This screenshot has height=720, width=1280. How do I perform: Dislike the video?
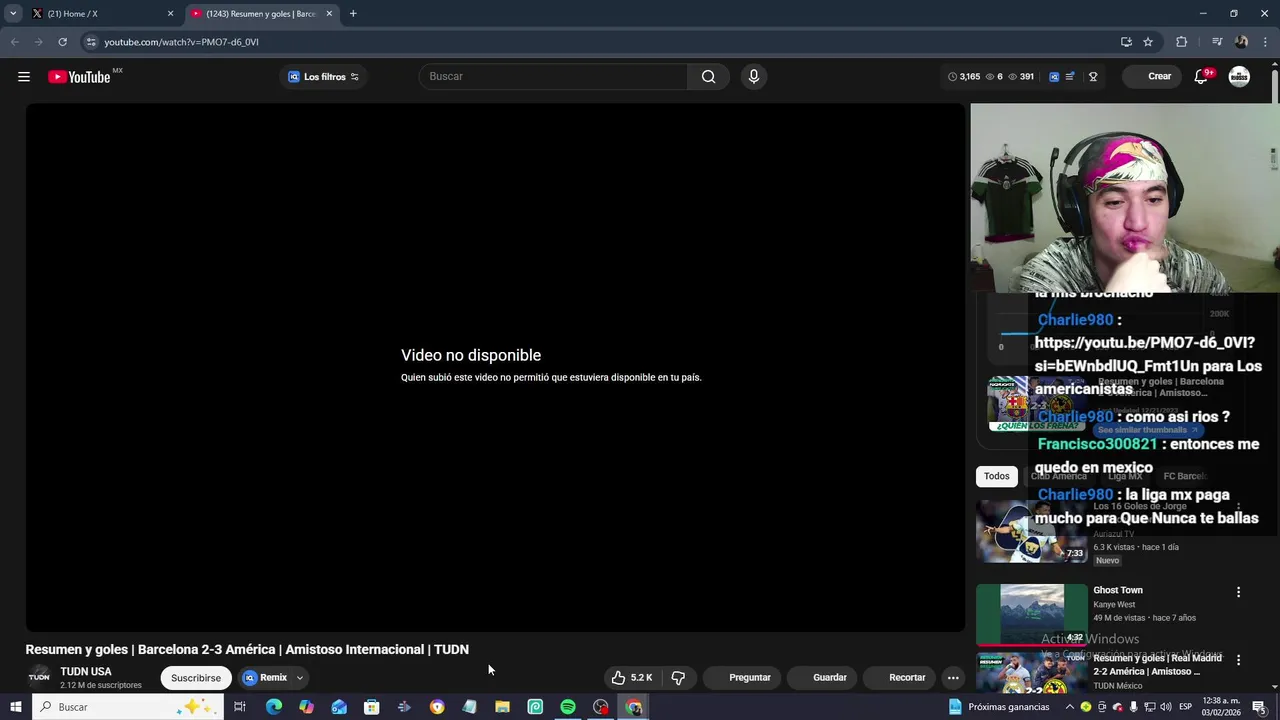tap(678, 677)
